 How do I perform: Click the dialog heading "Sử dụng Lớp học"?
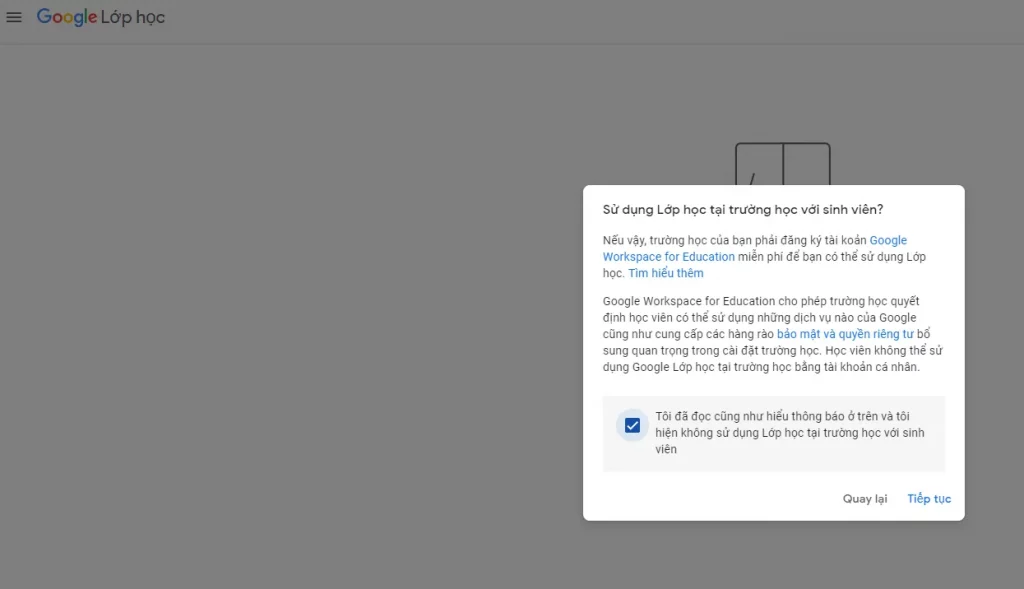pyautogui.click(x=742, y=209)
